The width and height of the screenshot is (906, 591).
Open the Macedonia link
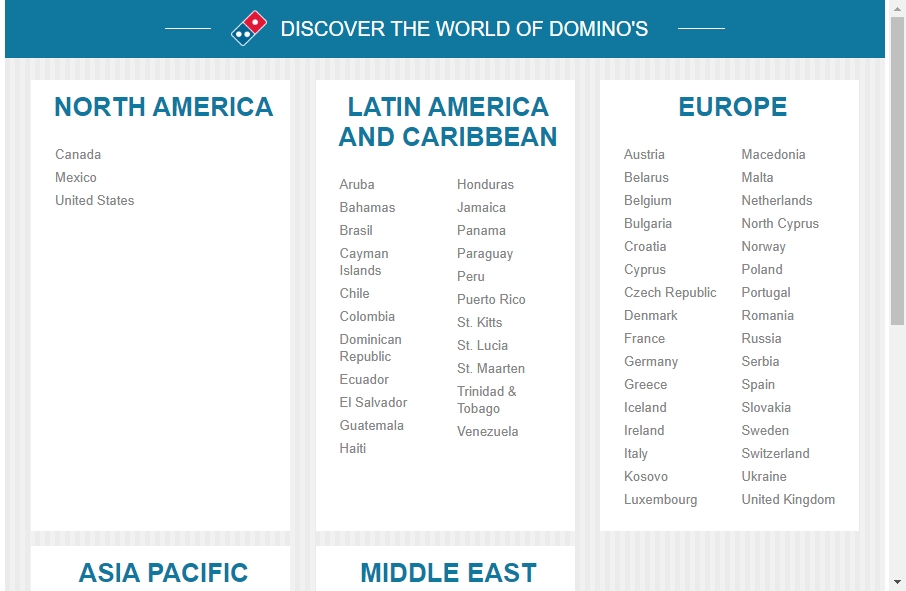[773, 154]
